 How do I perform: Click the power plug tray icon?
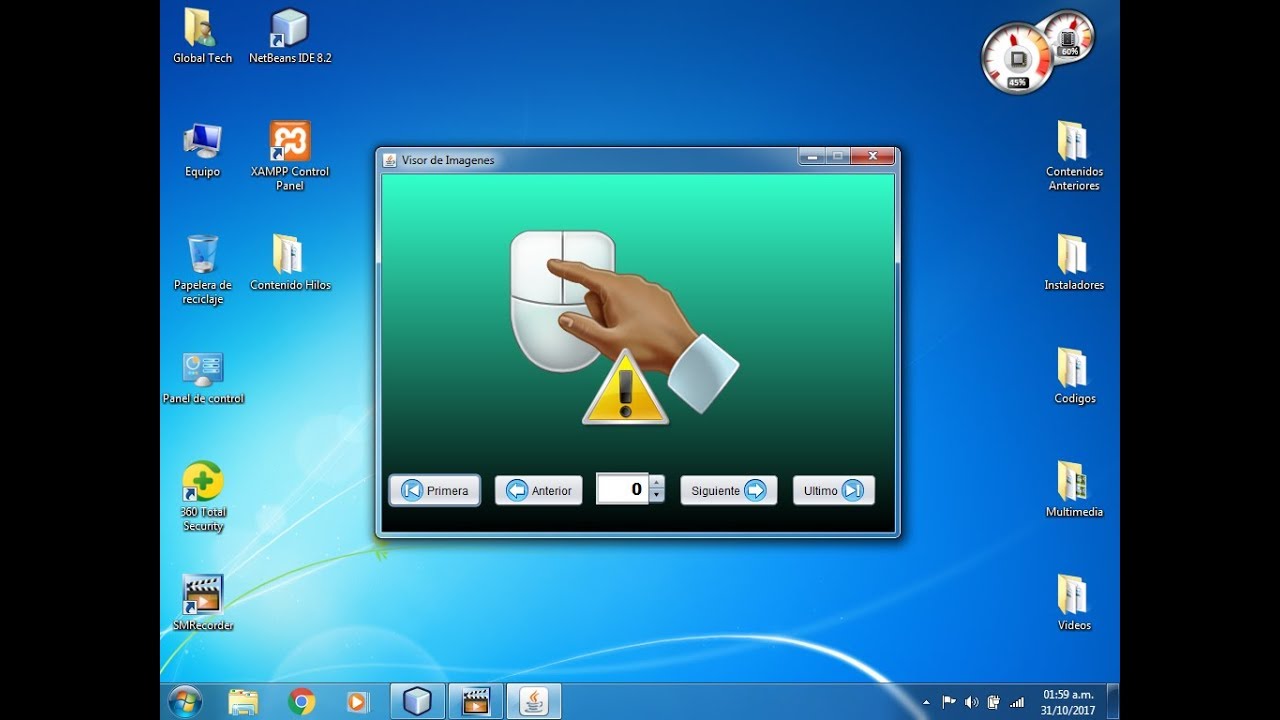coord(994,702)
